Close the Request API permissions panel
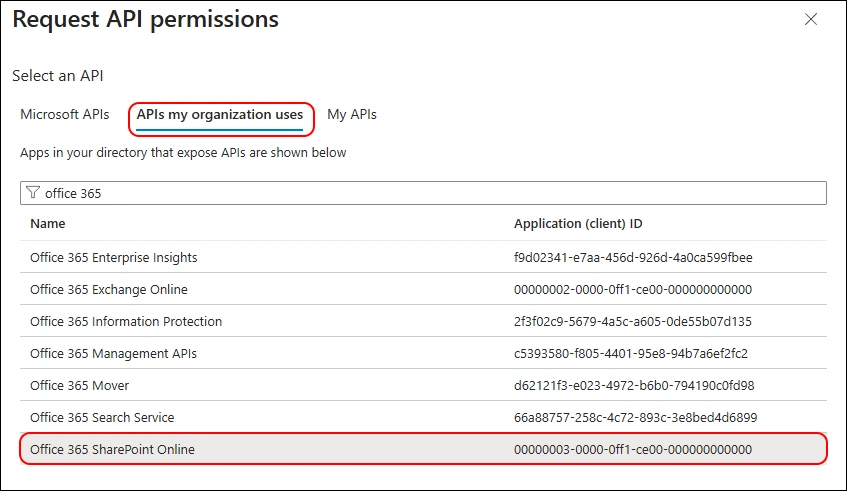847x491 pixels. pos(811,19)
